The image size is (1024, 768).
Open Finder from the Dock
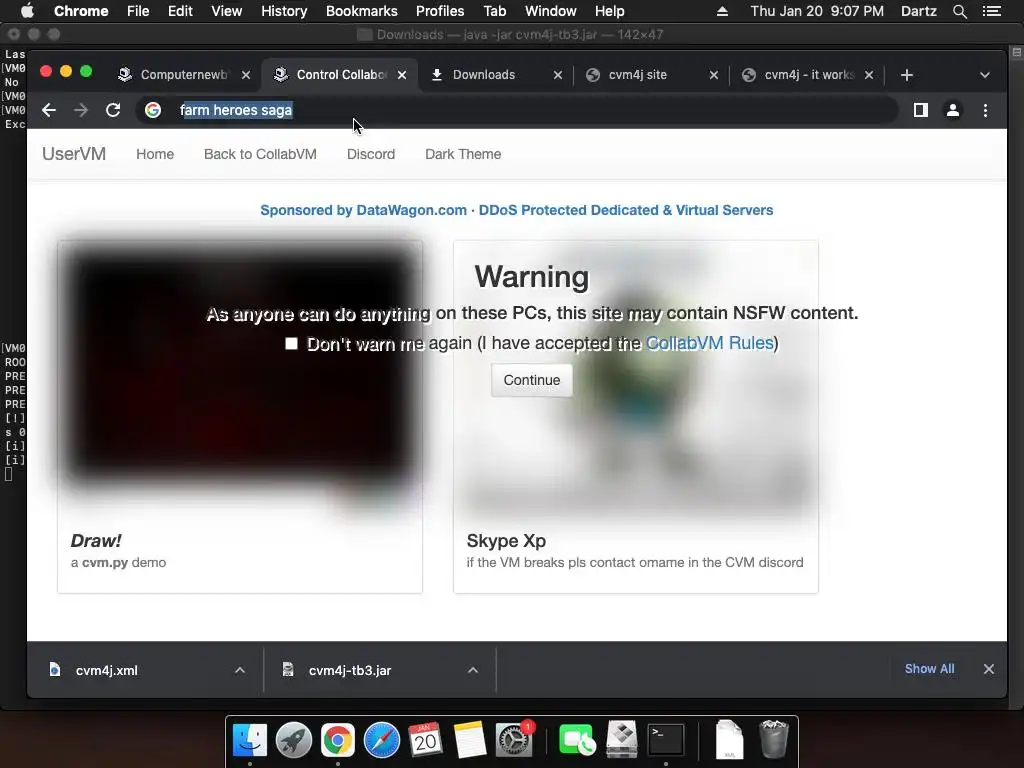(250, 740)
